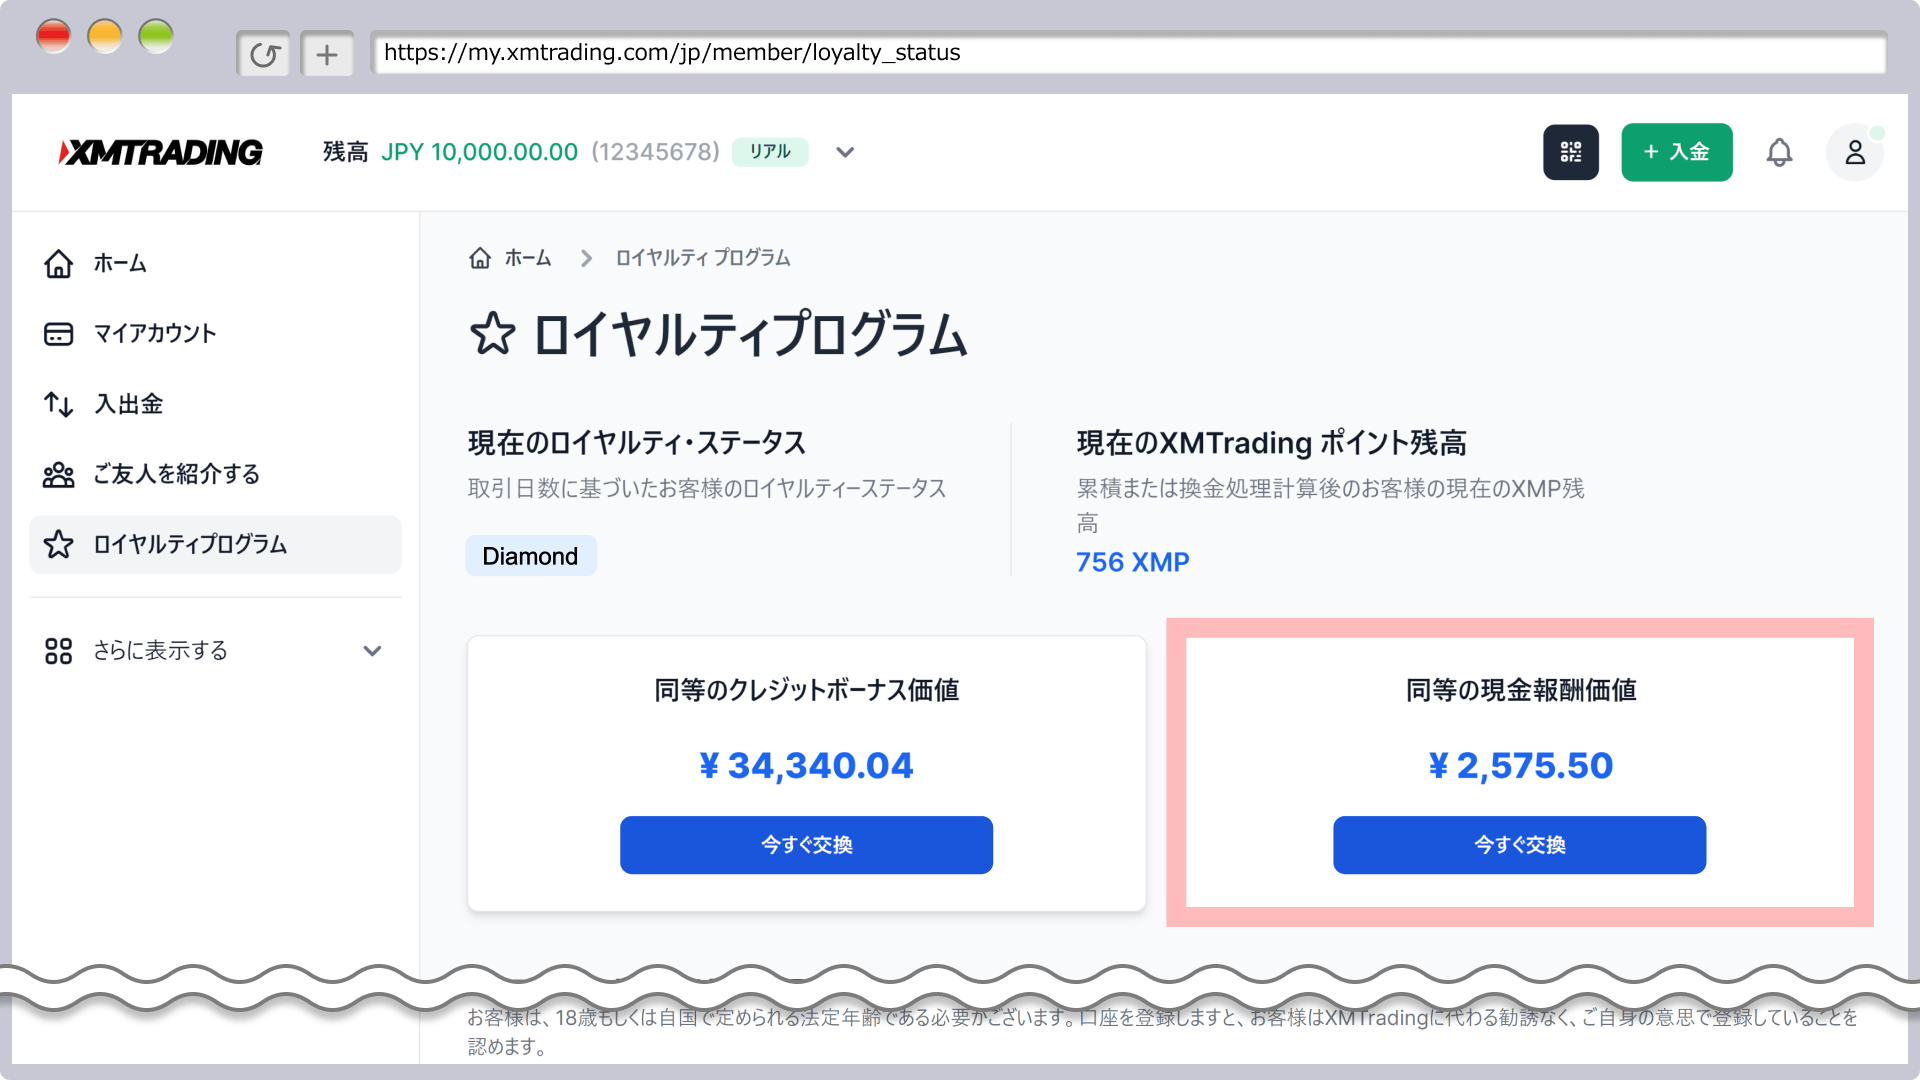The image size is (1920, 1080).
Task: Click the browser address bar
Action: 1128,53
